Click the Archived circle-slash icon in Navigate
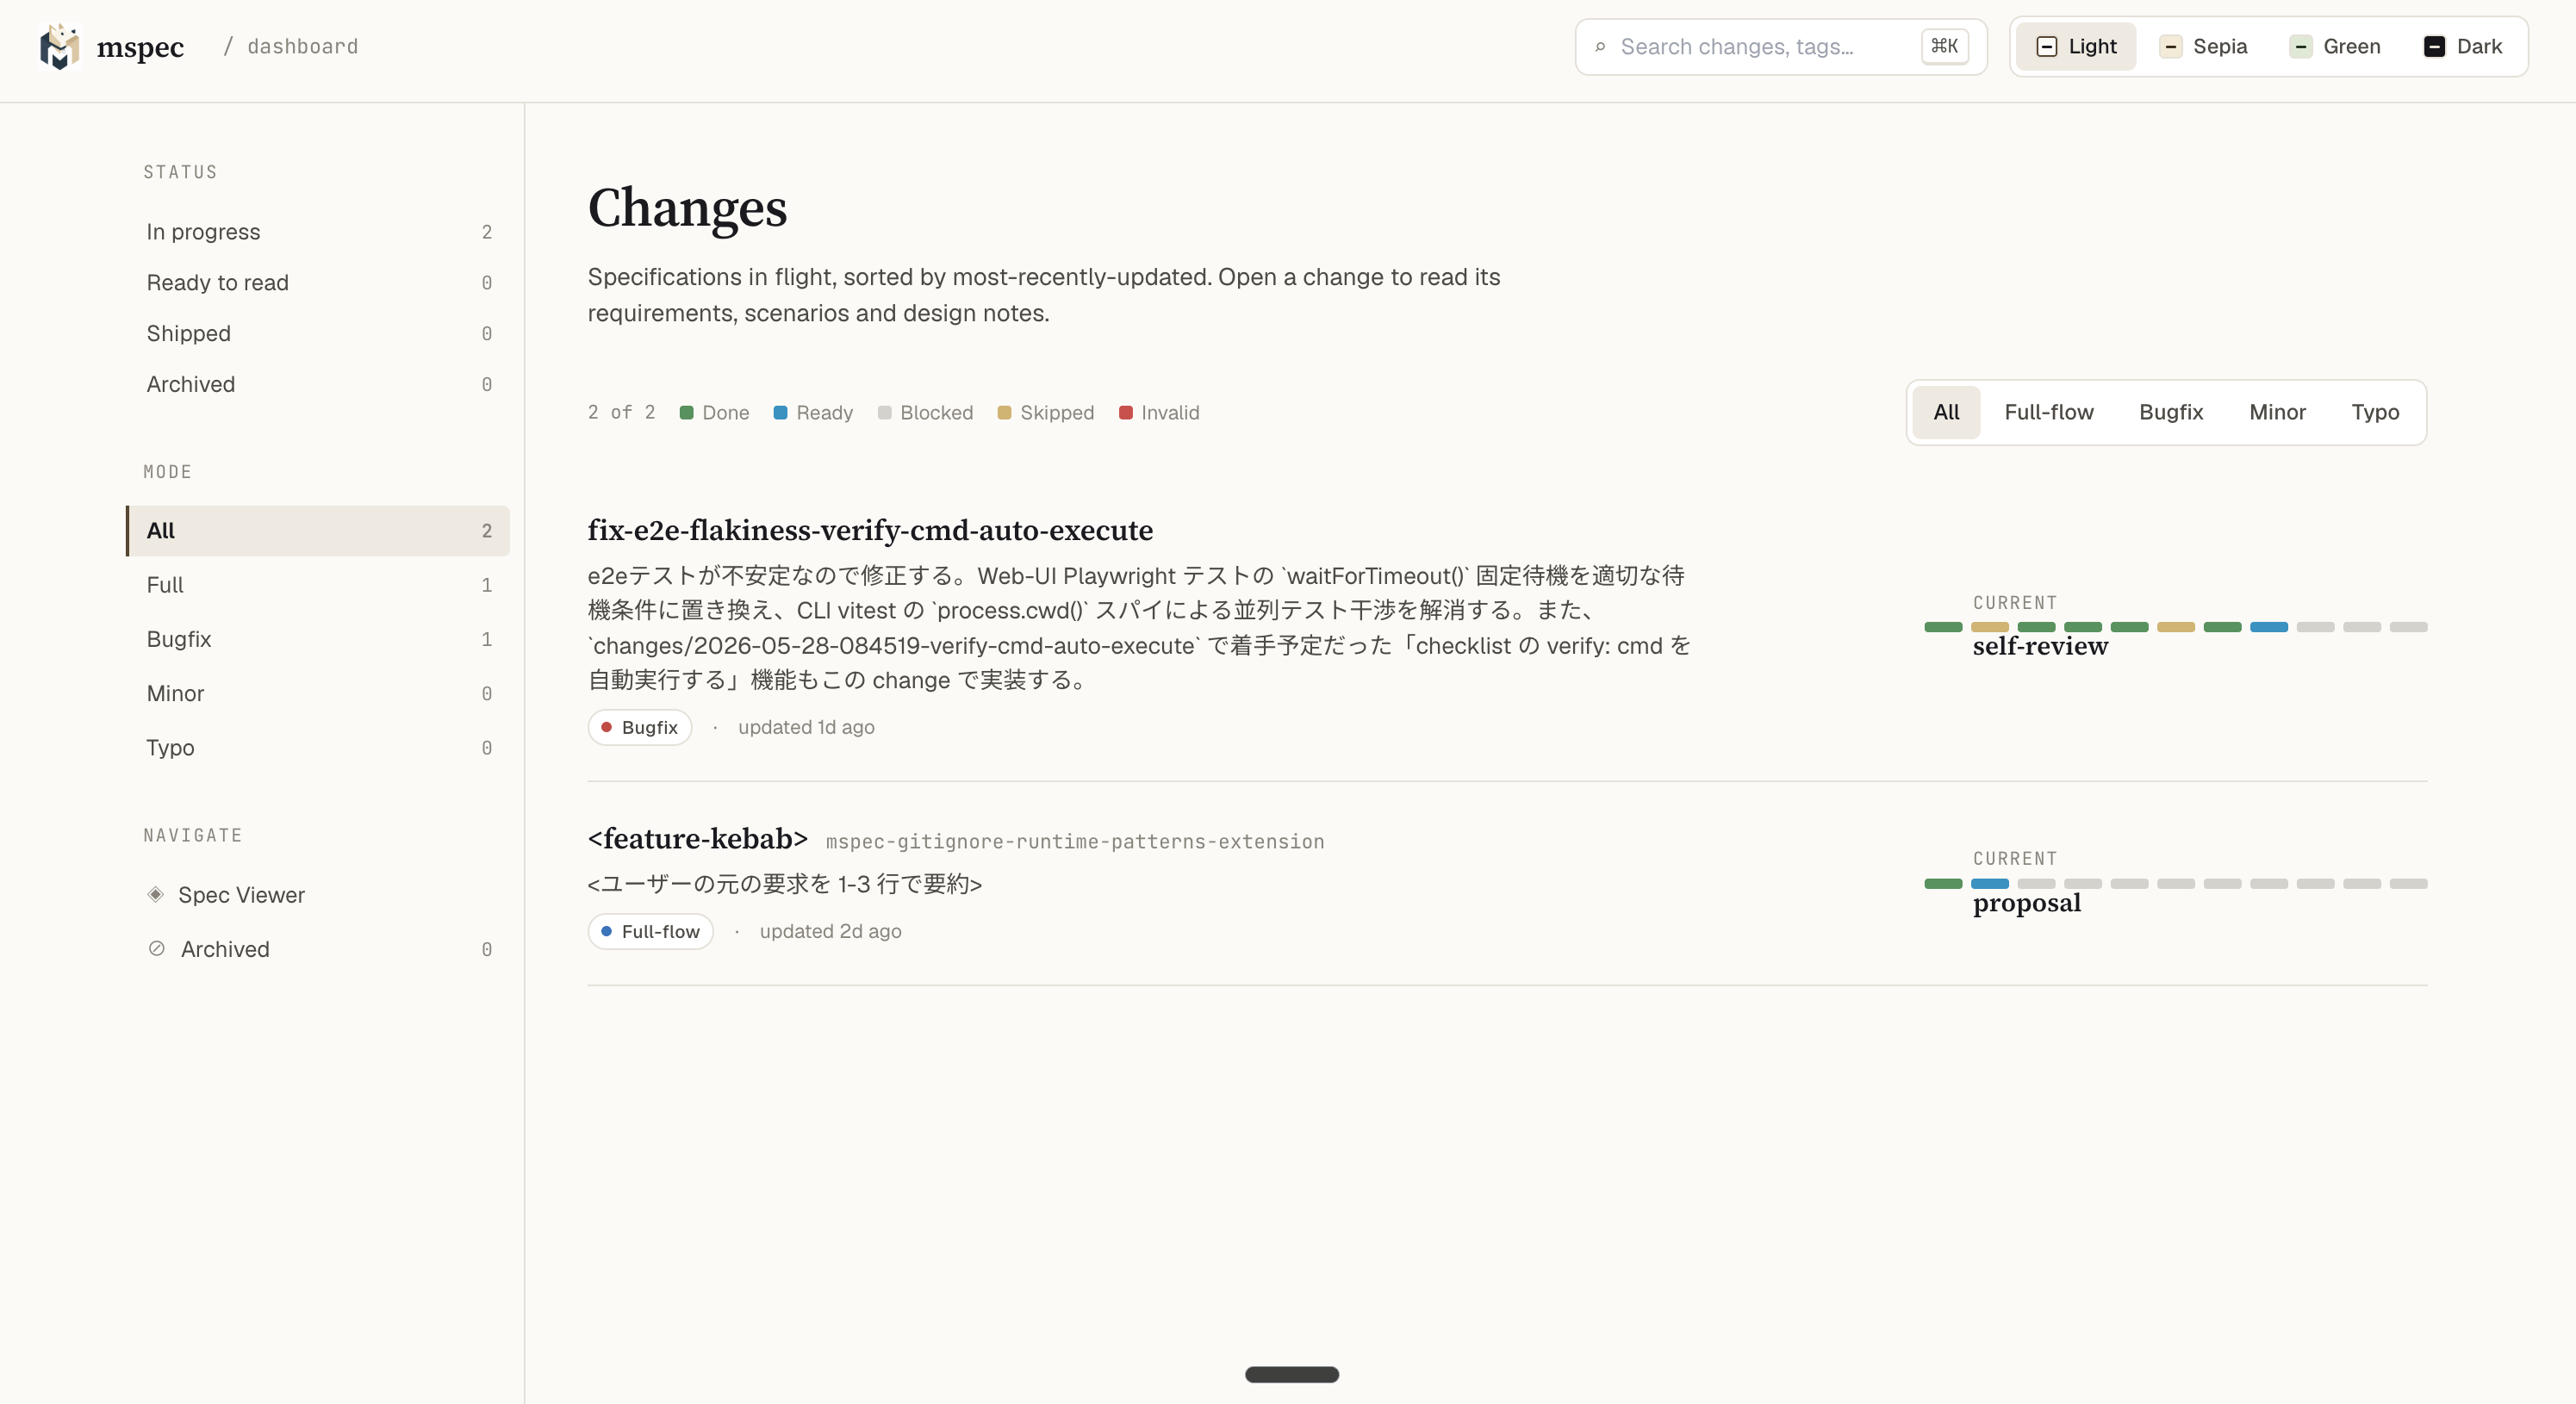Image resolution: width=2576 pixels, height=1404 pixels. pos(156,949)
